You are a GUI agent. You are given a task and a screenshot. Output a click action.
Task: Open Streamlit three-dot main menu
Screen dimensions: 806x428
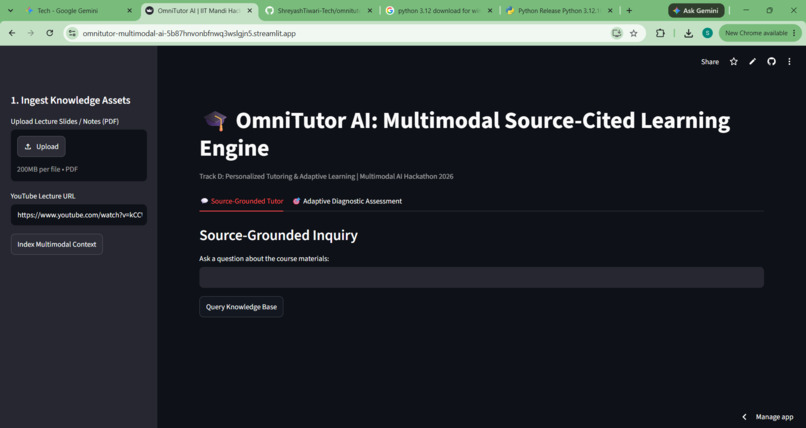coord(790,62)
